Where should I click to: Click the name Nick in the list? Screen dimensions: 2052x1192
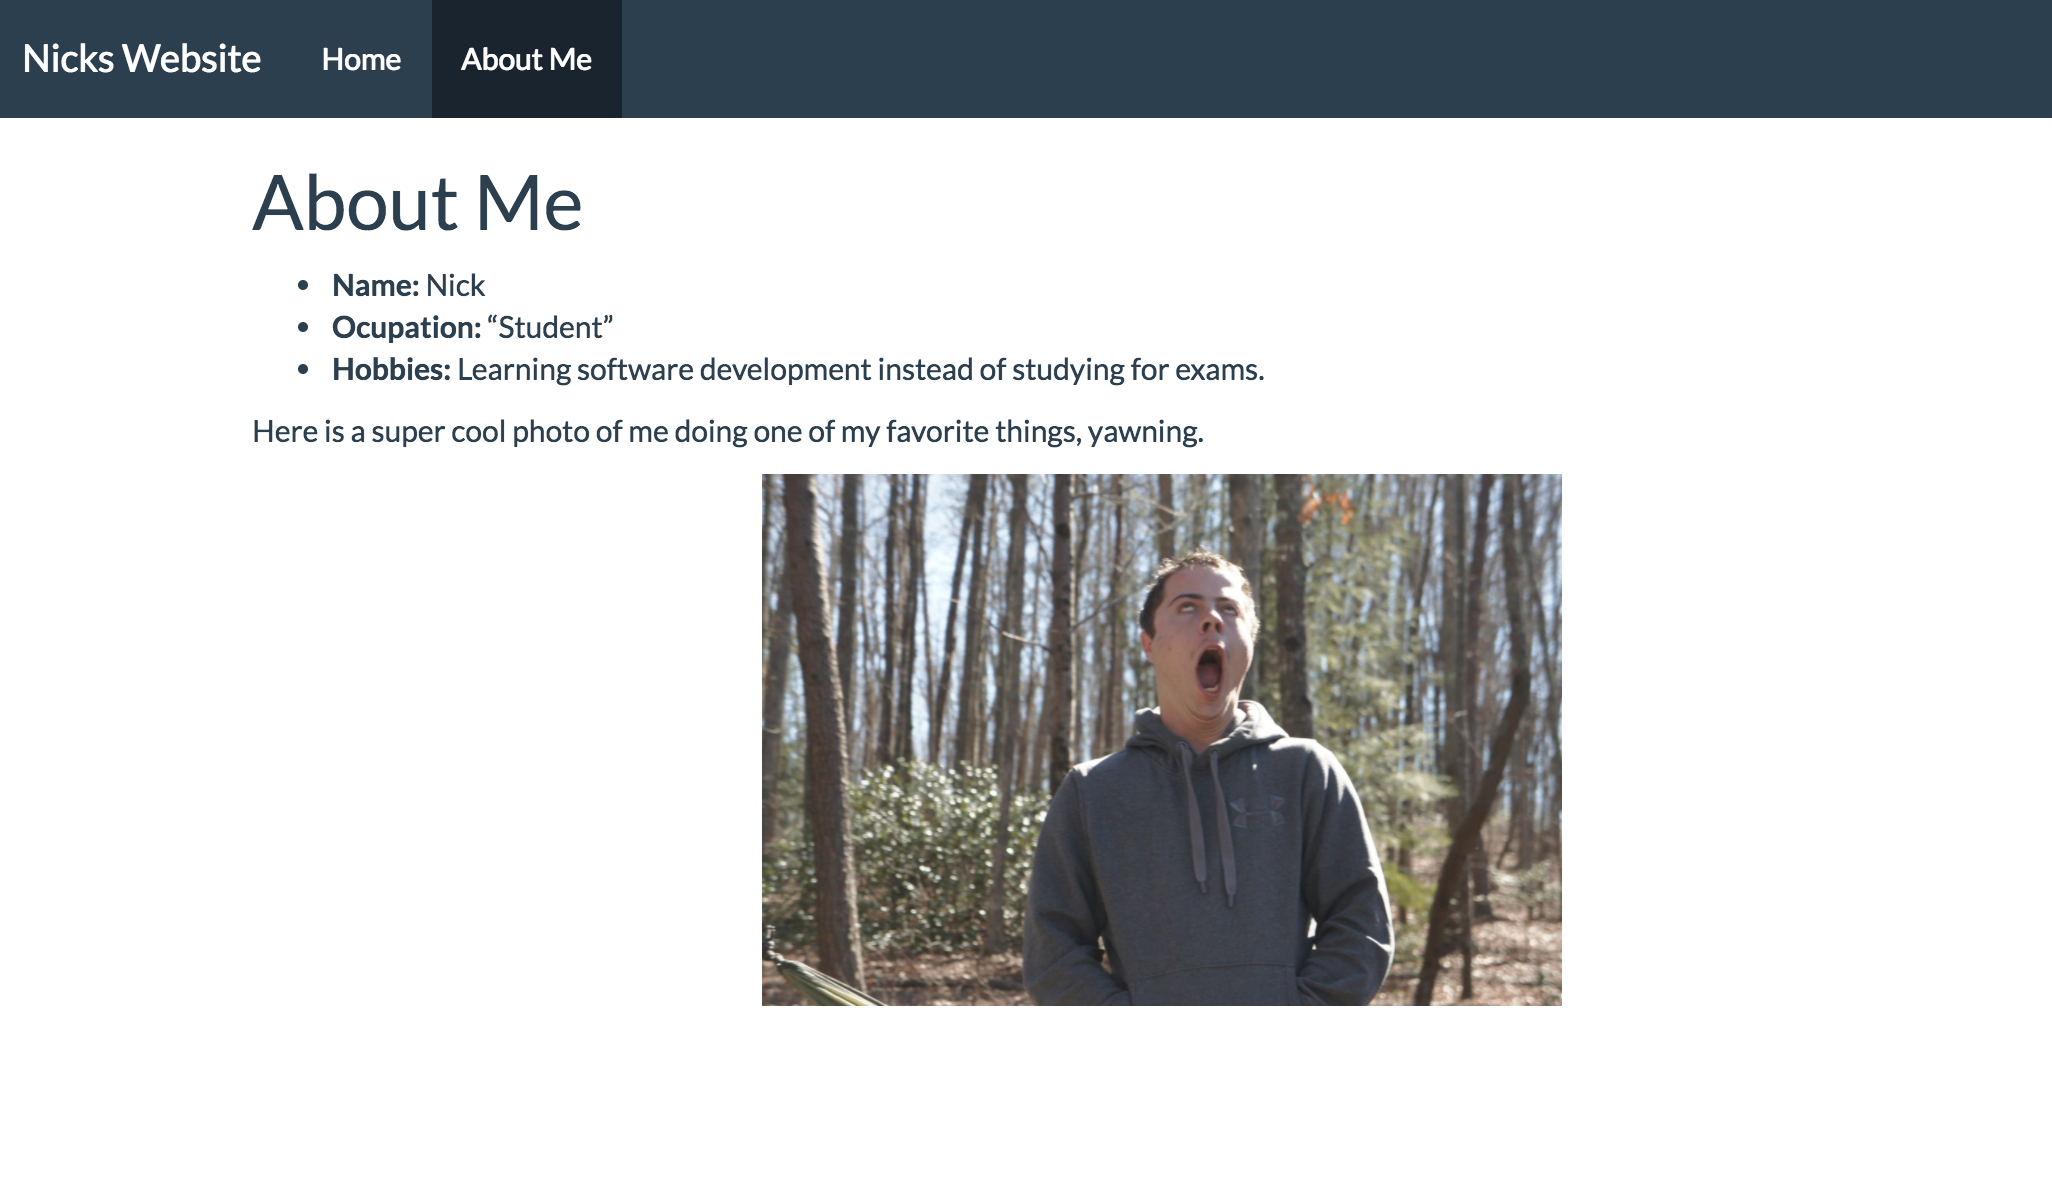point(455,286)
